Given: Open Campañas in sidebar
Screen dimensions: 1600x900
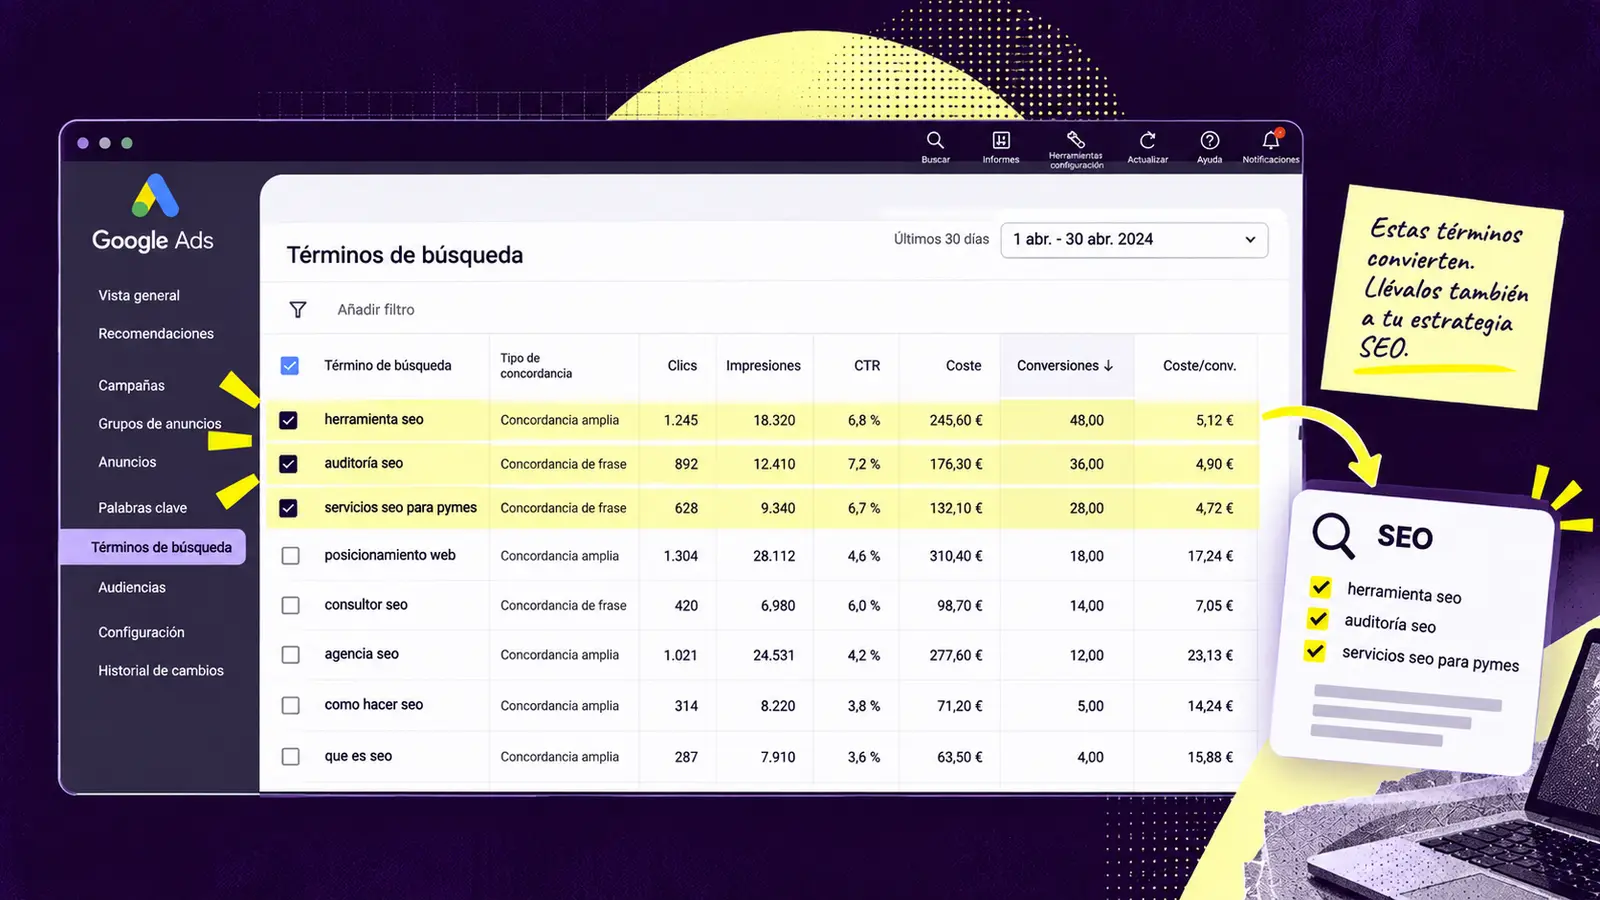Looking at the screenshot, I should pos(131,386).
